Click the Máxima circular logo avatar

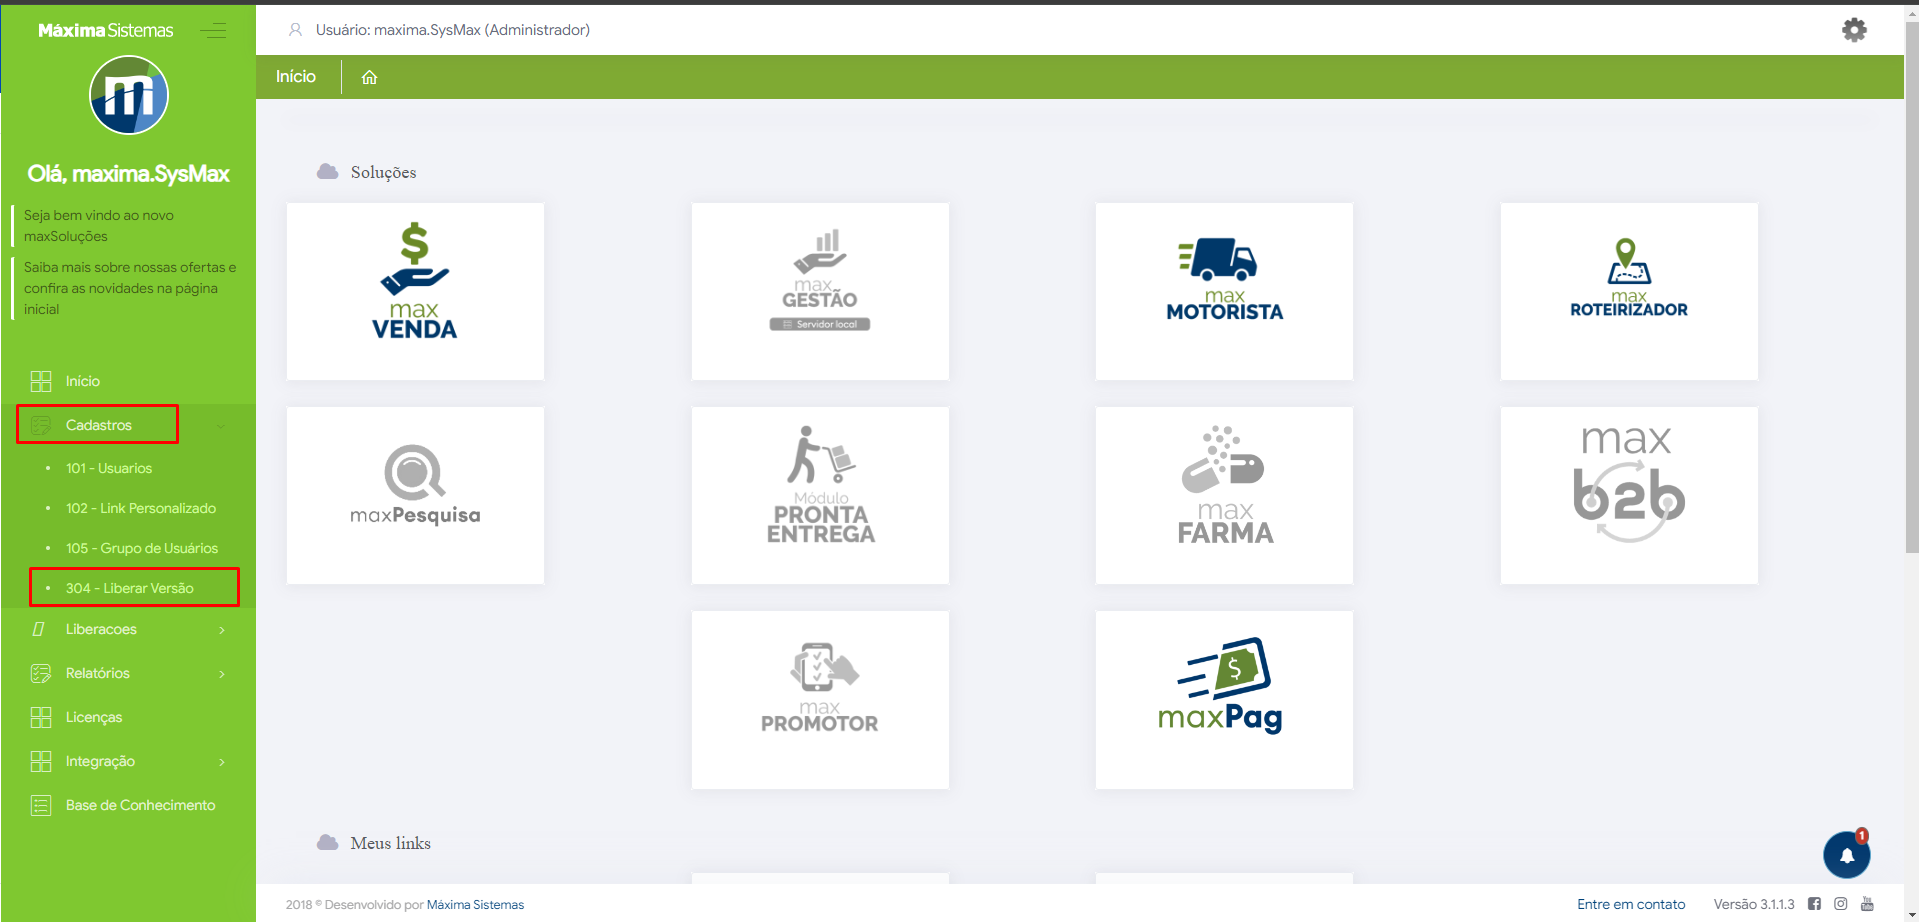[129, 95]
